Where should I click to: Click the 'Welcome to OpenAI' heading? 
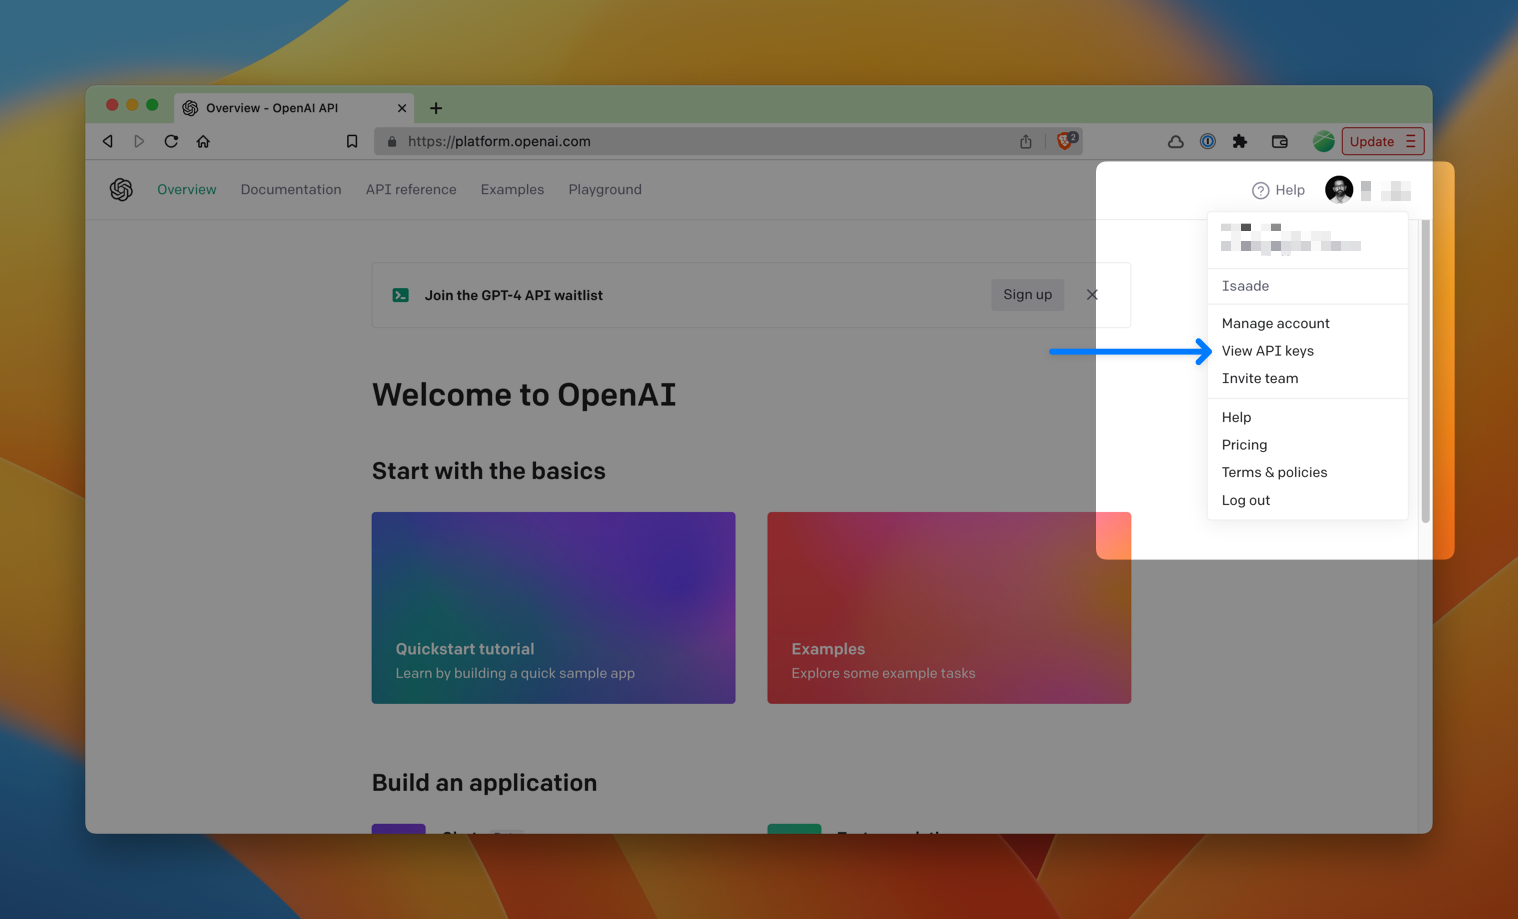pyautogui.click(x=524, y=394)
